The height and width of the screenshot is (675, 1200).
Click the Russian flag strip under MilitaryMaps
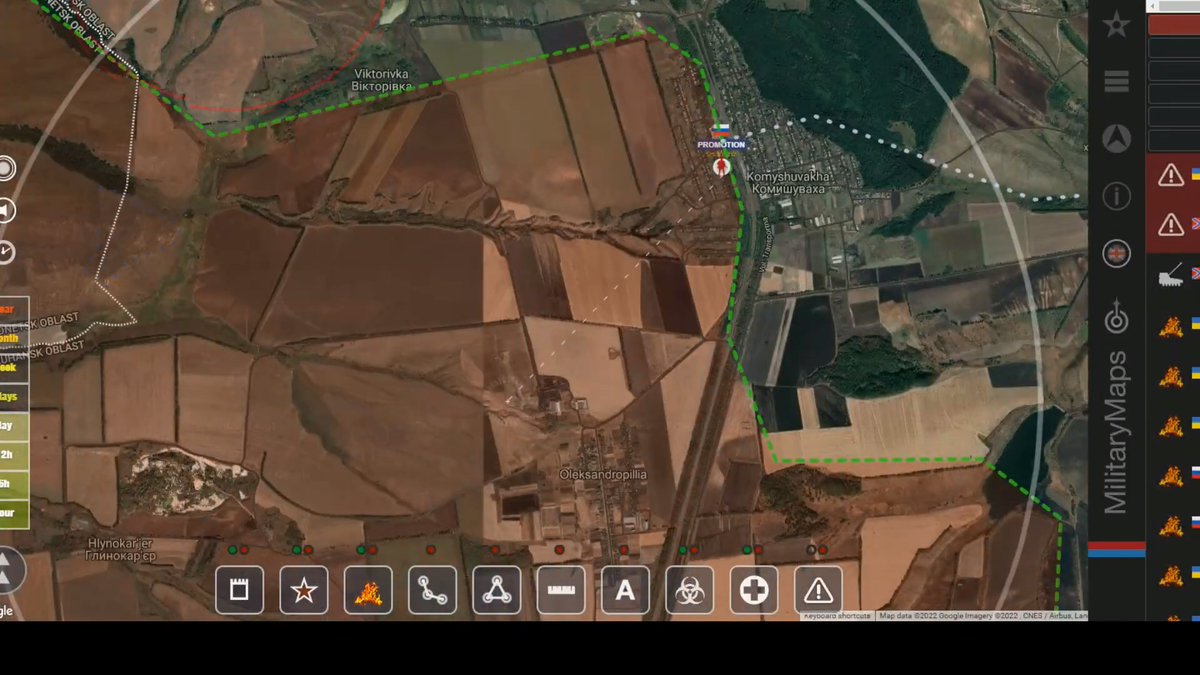click(1116, 550)
